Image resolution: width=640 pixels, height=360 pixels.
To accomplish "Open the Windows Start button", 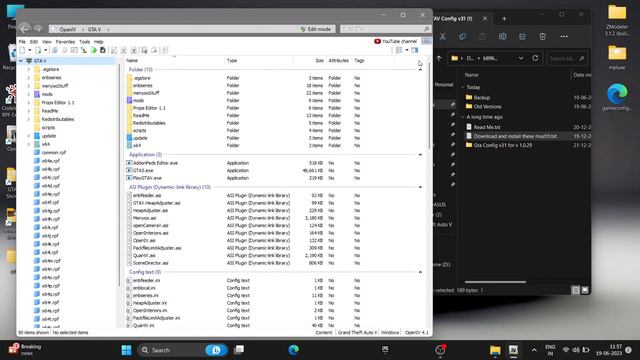I will point(127,350).
